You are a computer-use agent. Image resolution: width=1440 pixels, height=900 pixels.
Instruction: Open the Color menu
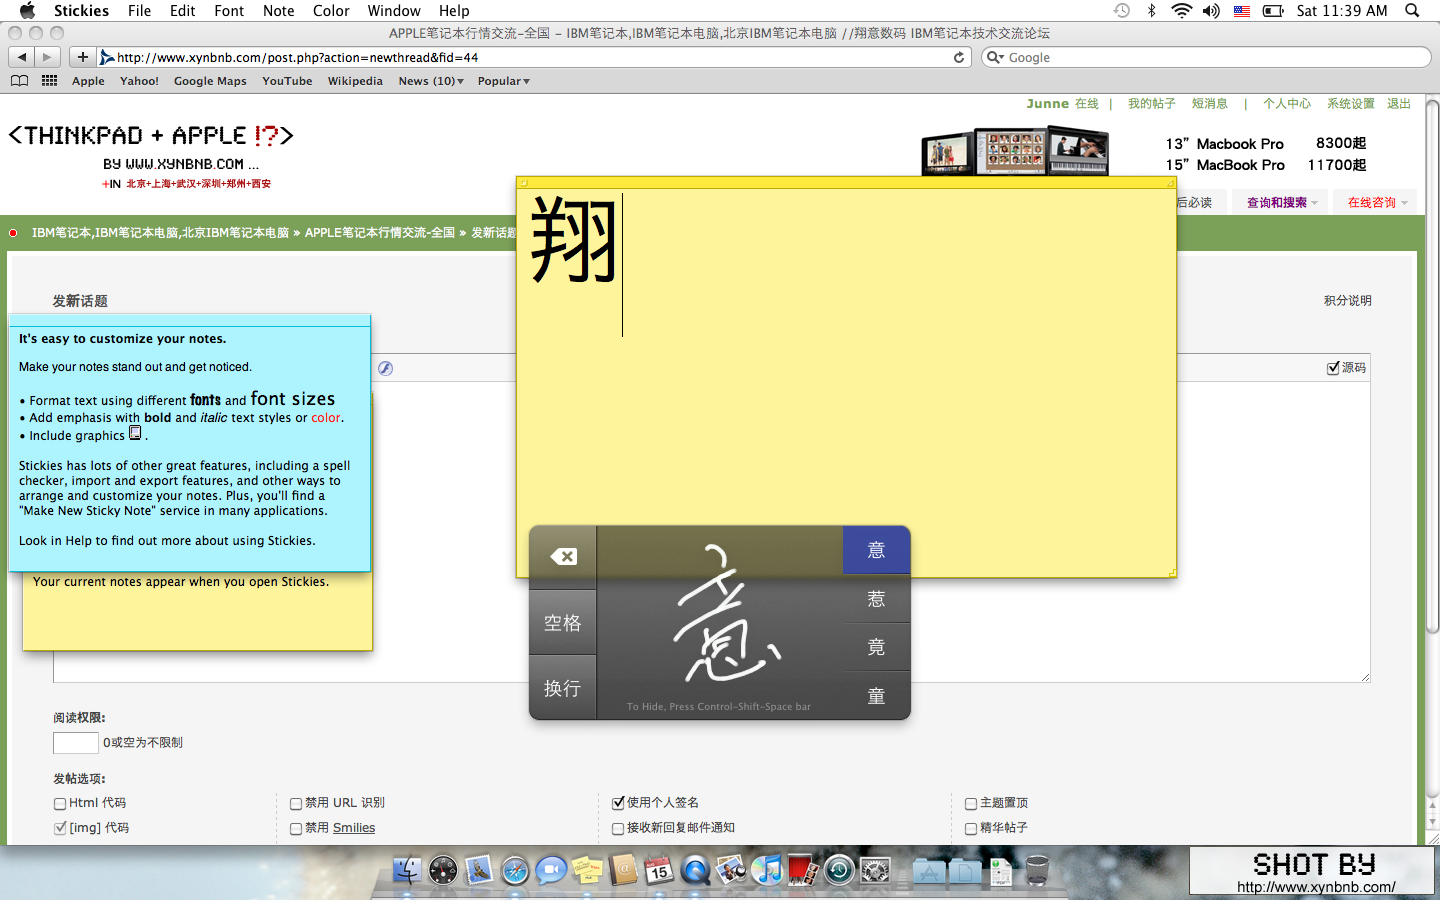(x=331, y=10)
